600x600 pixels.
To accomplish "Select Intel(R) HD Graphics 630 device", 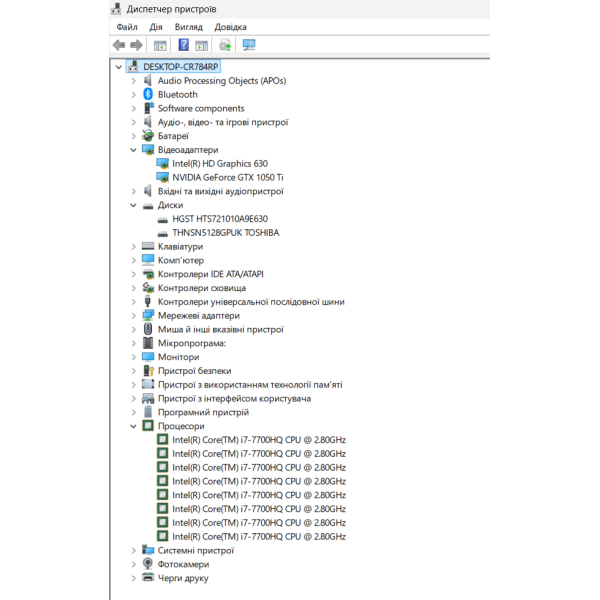I will click(x=220, y=163).
